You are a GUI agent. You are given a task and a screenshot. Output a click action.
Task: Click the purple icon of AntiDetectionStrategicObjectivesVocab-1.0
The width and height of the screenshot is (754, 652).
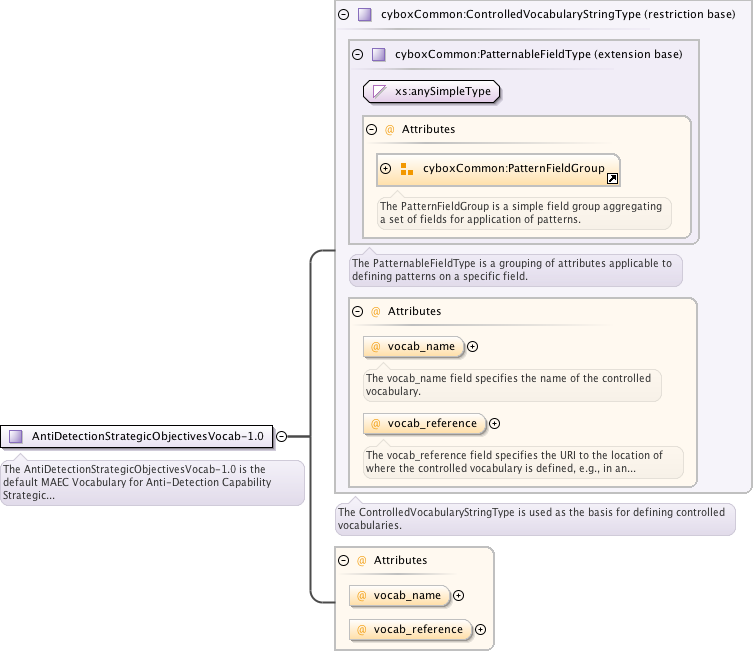[x=16, y=436]
